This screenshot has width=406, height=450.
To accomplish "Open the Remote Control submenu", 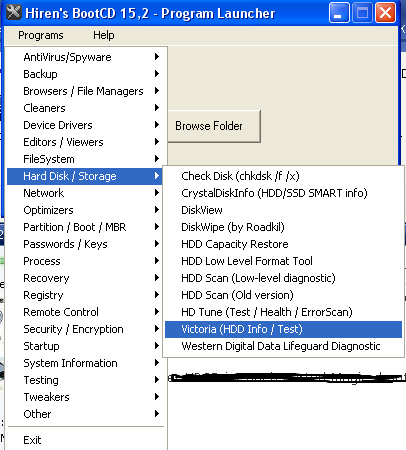I will click(85, 312).
